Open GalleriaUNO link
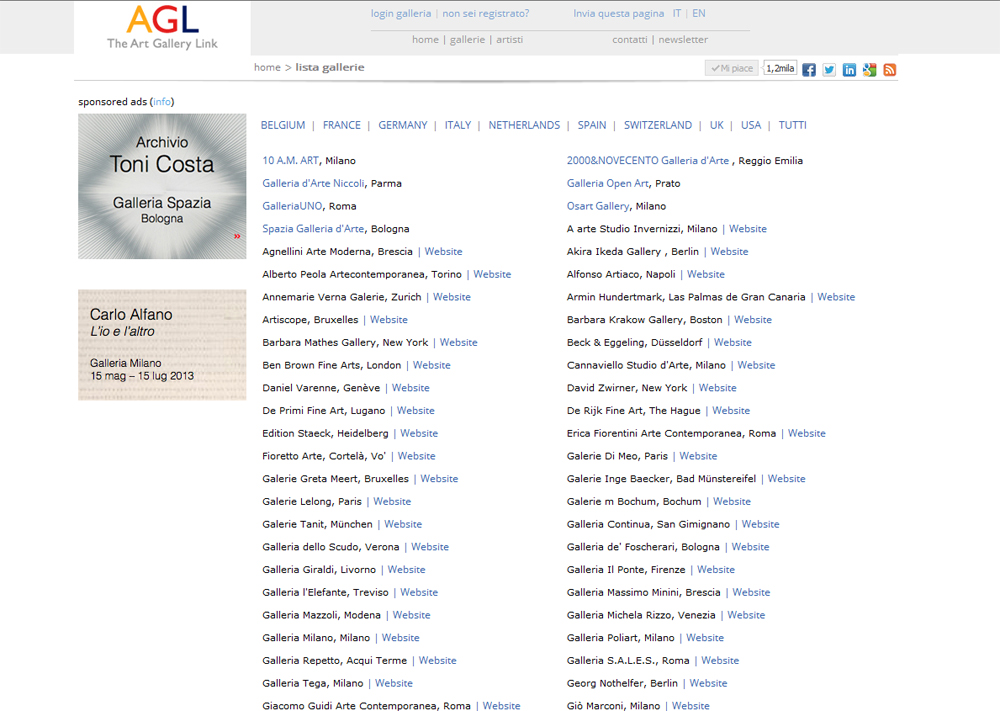The width and height of the screenshot is (1000, 711). (x=292, y=207)
